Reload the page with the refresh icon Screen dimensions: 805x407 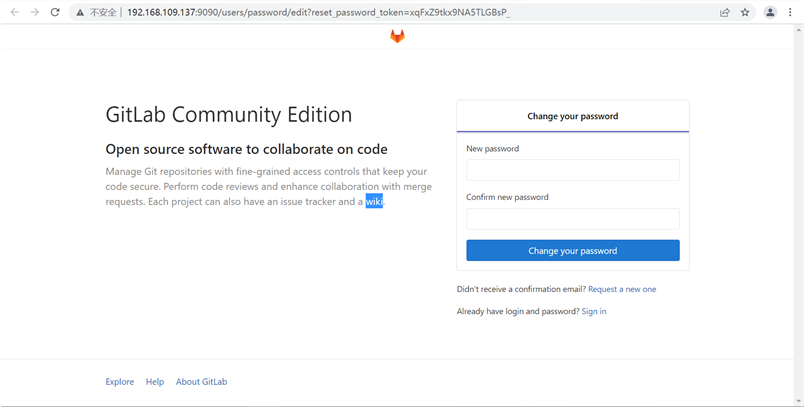click(x=55, y=12)
